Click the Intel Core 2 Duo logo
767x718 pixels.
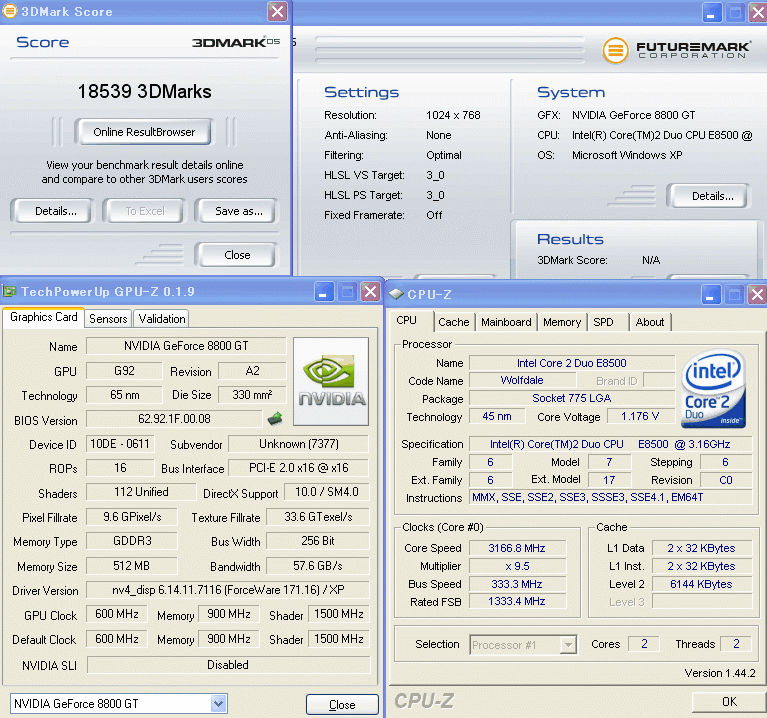713,388
